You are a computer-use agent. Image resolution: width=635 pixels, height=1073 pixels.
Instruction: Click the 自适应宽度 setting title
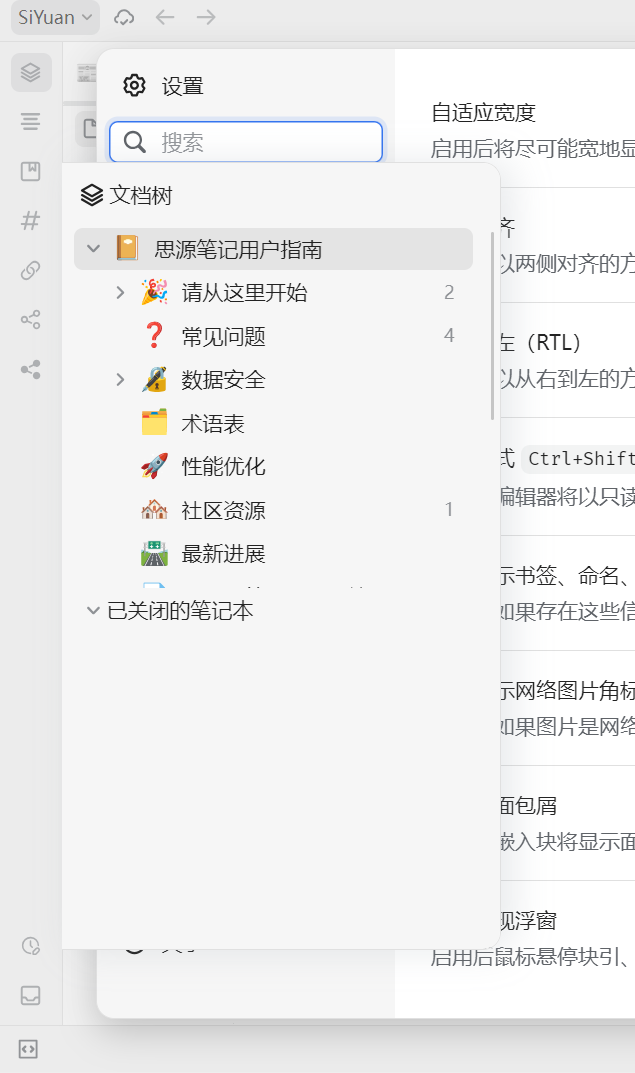483,113
